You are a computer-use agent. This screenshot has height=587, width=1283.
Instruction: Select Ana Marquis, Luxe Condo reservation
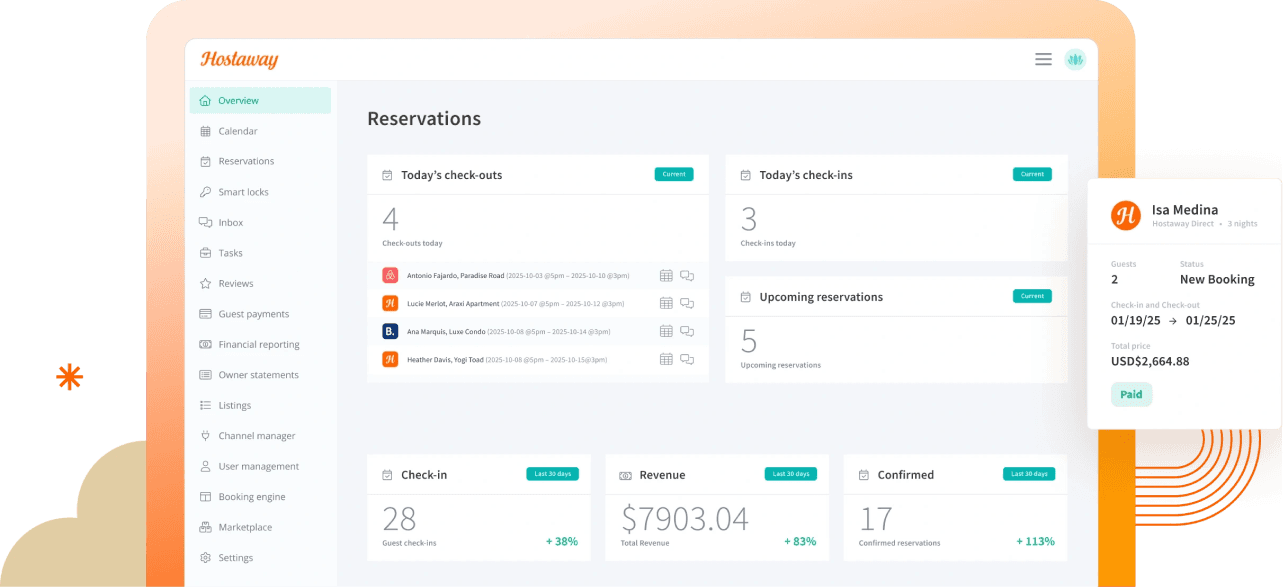pyautogui.click(x=538, y=331)
